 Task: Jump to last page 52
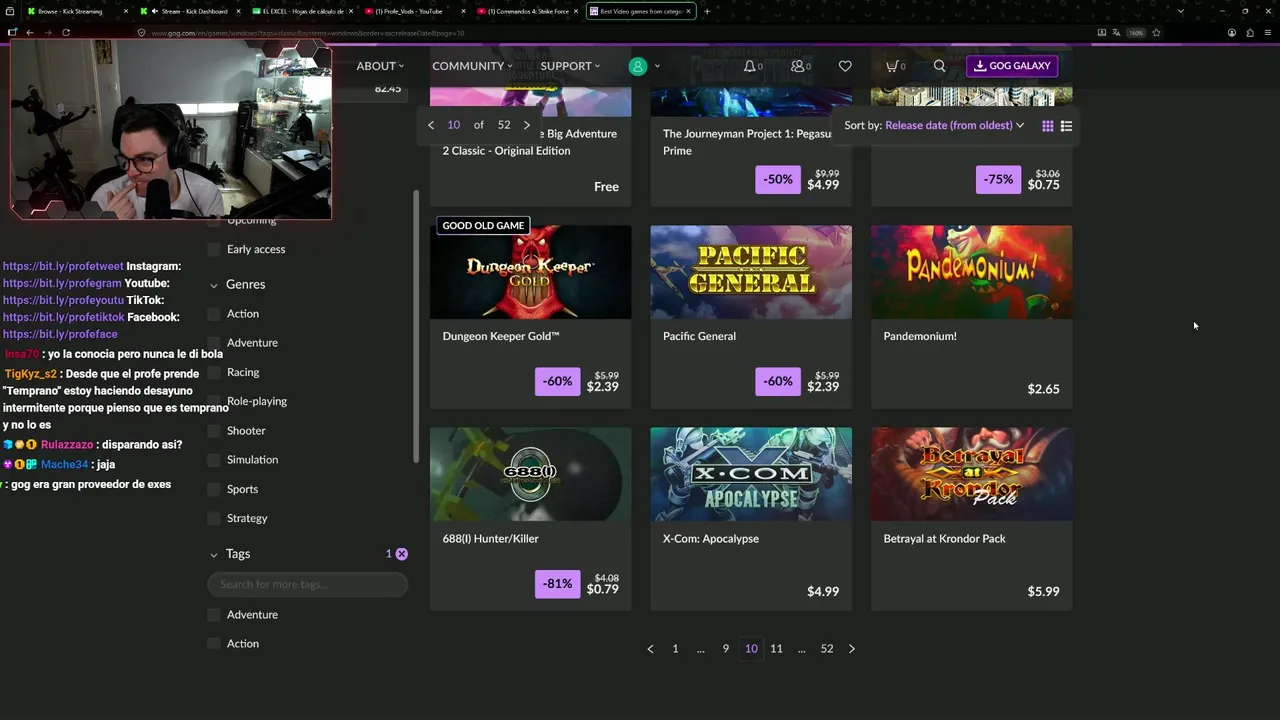(827, 649)
